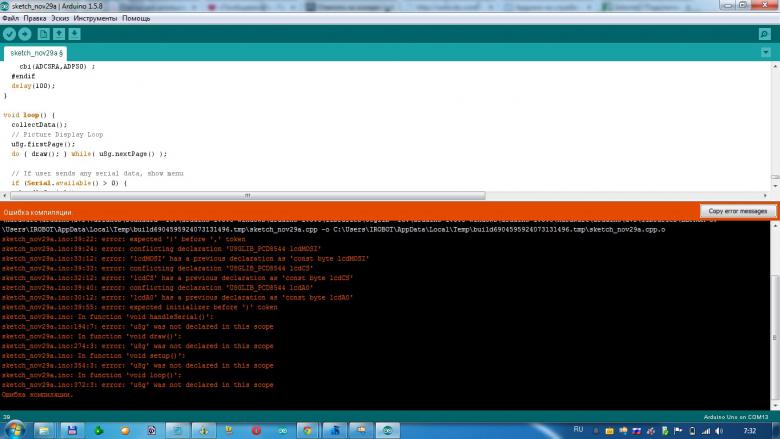Open a sketch with the Open icon
This screenshot has height=439, width=780.
click(58, 34)
